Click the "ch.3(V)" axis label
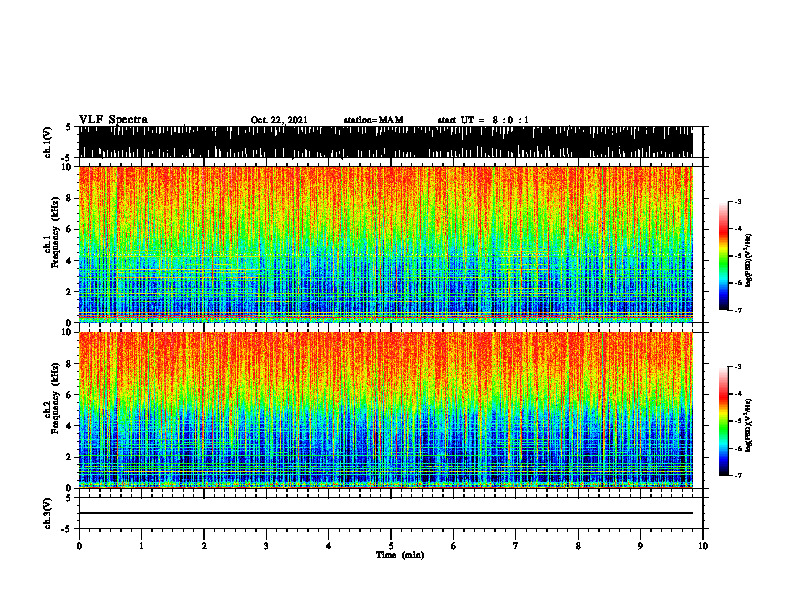 coord(48,514)
